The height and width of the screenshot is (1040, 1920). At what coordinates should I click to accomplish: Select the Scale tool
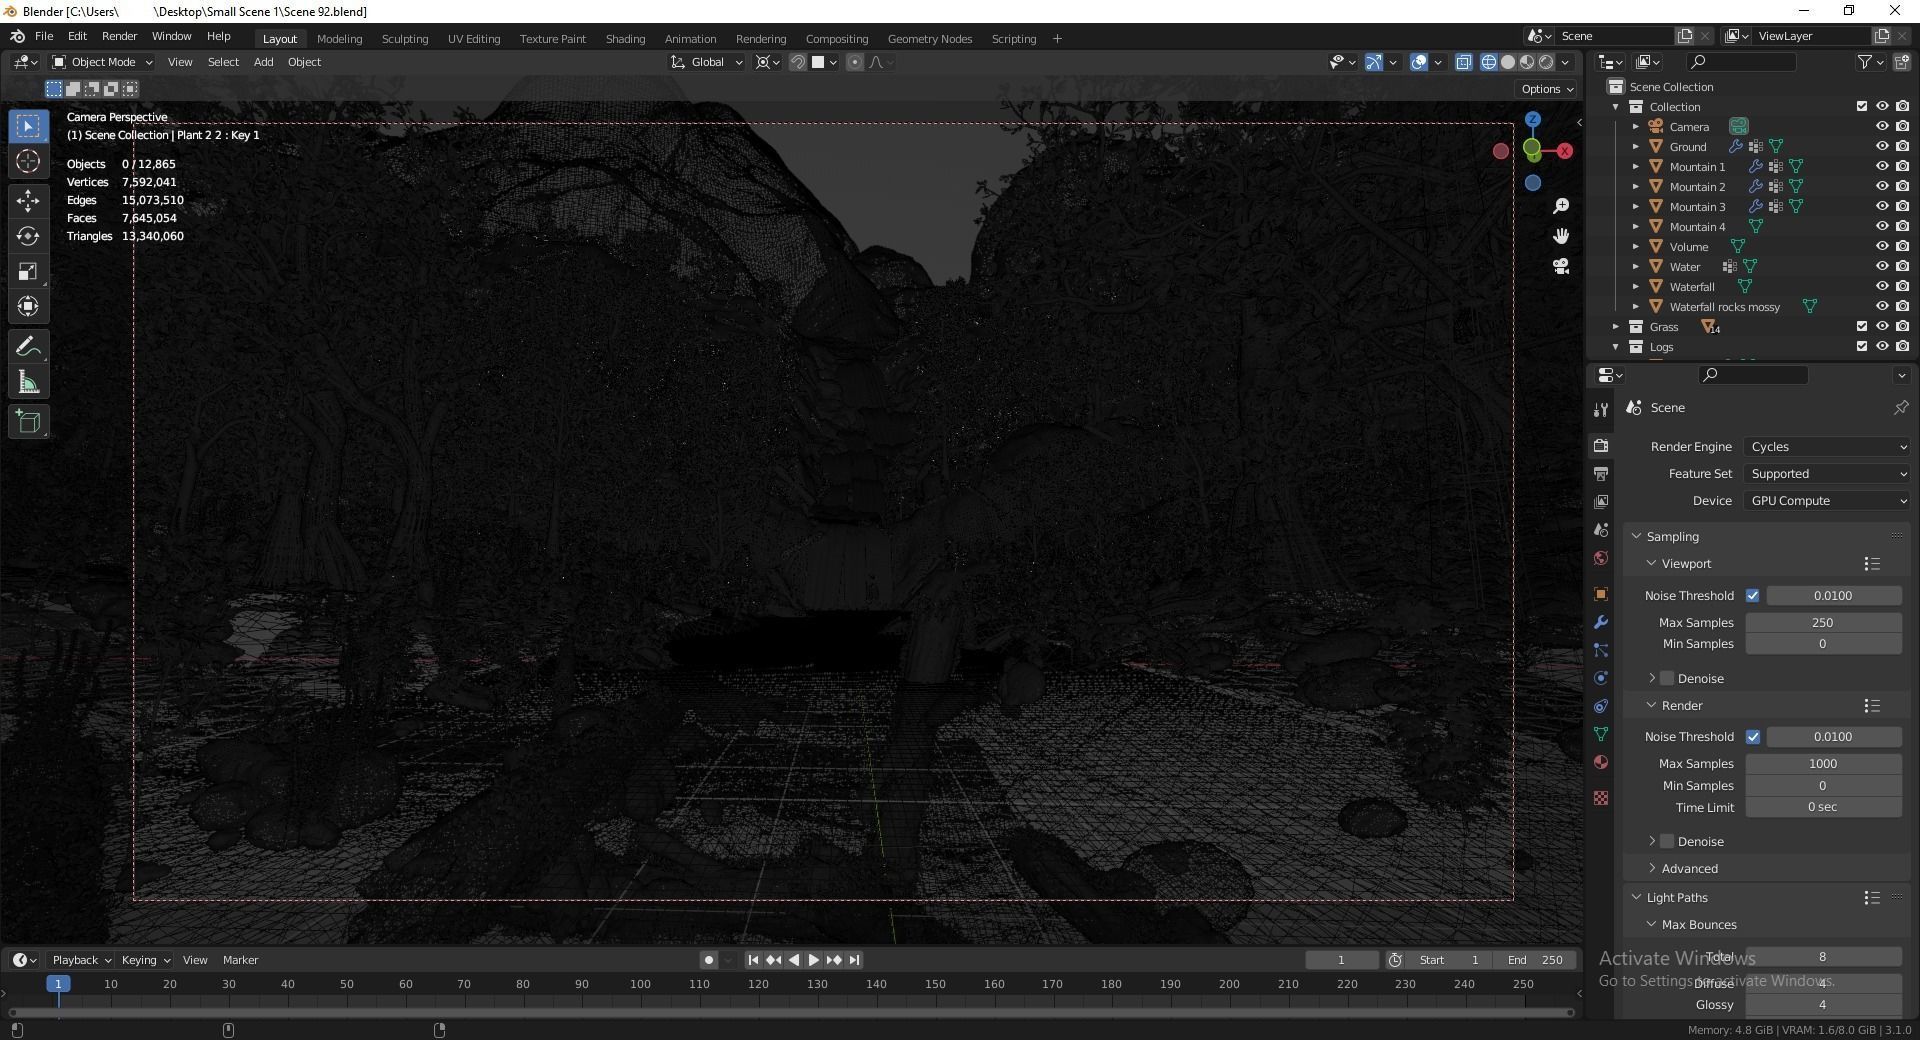[x=28, y=272]
